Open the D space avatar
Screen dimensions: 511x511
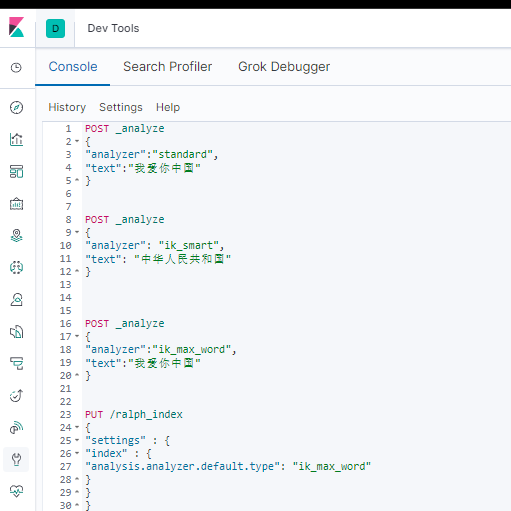[55, 28]
